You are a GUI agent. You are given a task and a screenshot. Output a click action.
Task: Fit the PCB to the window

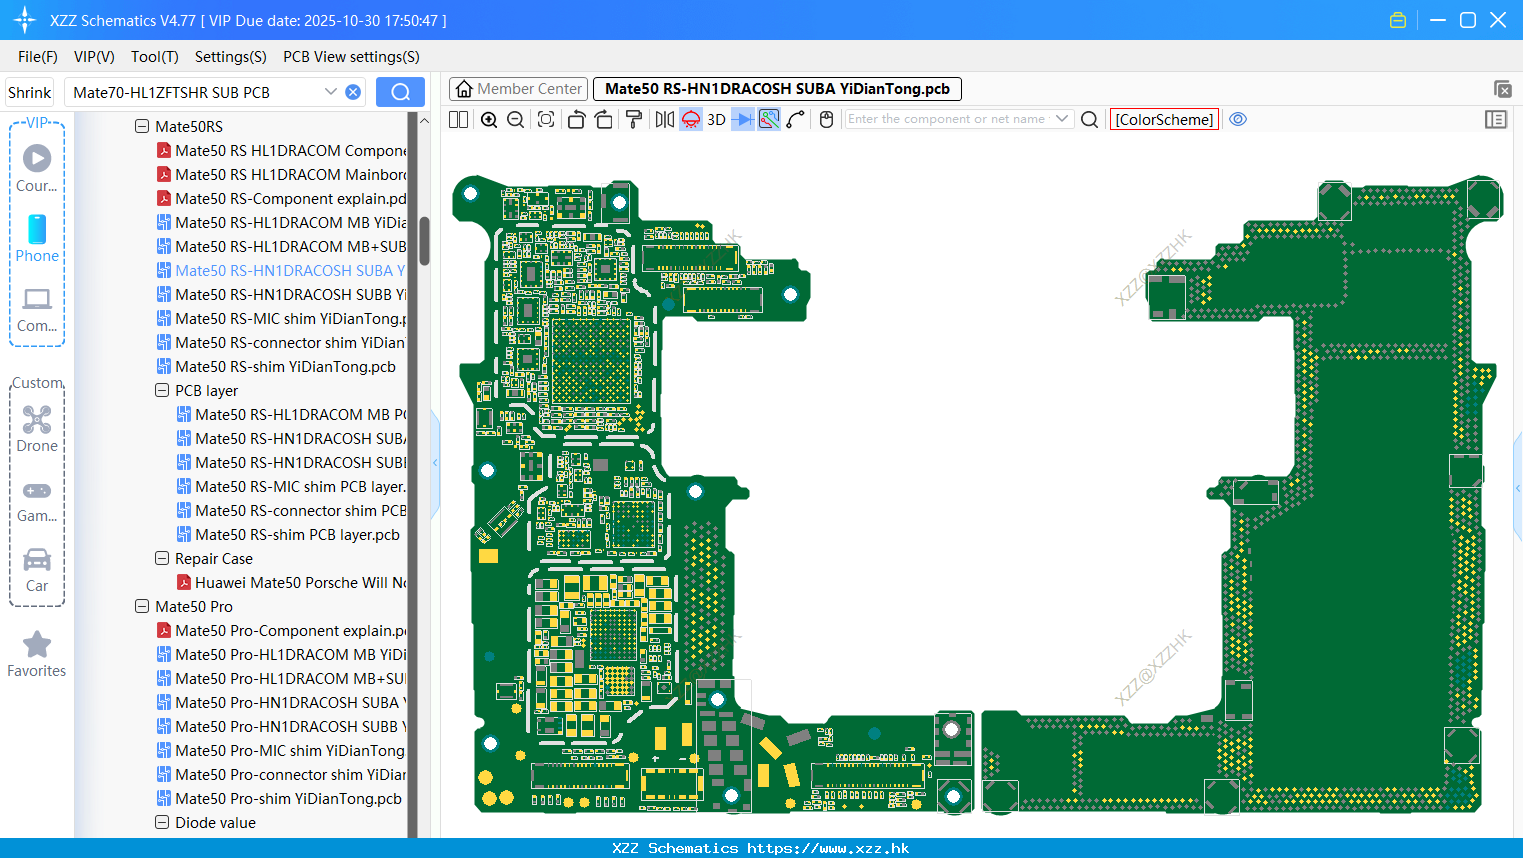tap(546, 119)
